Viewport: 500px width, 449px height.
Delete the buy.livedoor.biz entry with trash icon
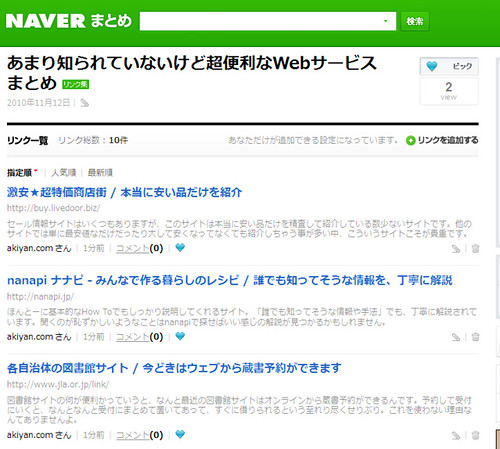(475, 248)
